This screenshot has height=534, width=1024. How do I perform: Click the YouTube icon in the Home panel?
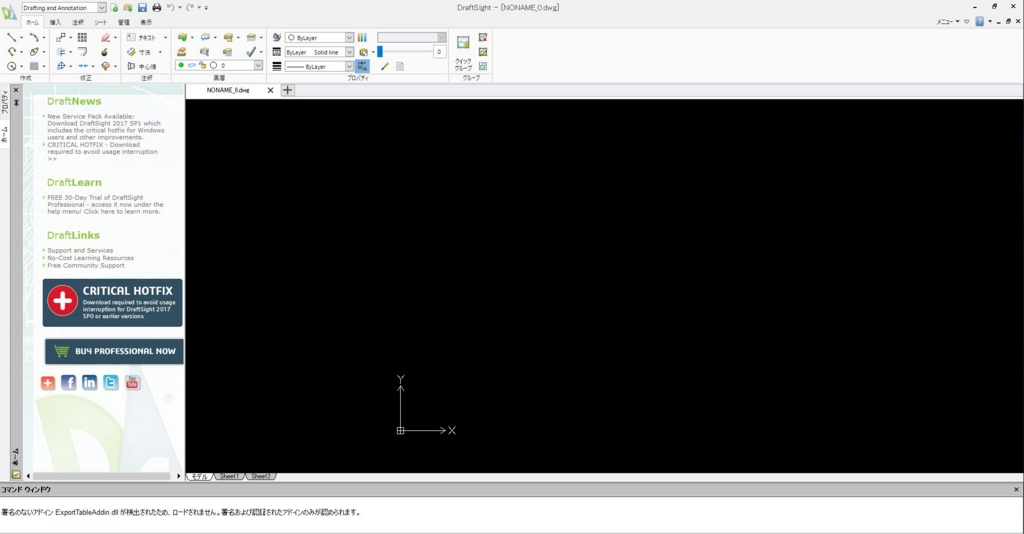[133, 383]
